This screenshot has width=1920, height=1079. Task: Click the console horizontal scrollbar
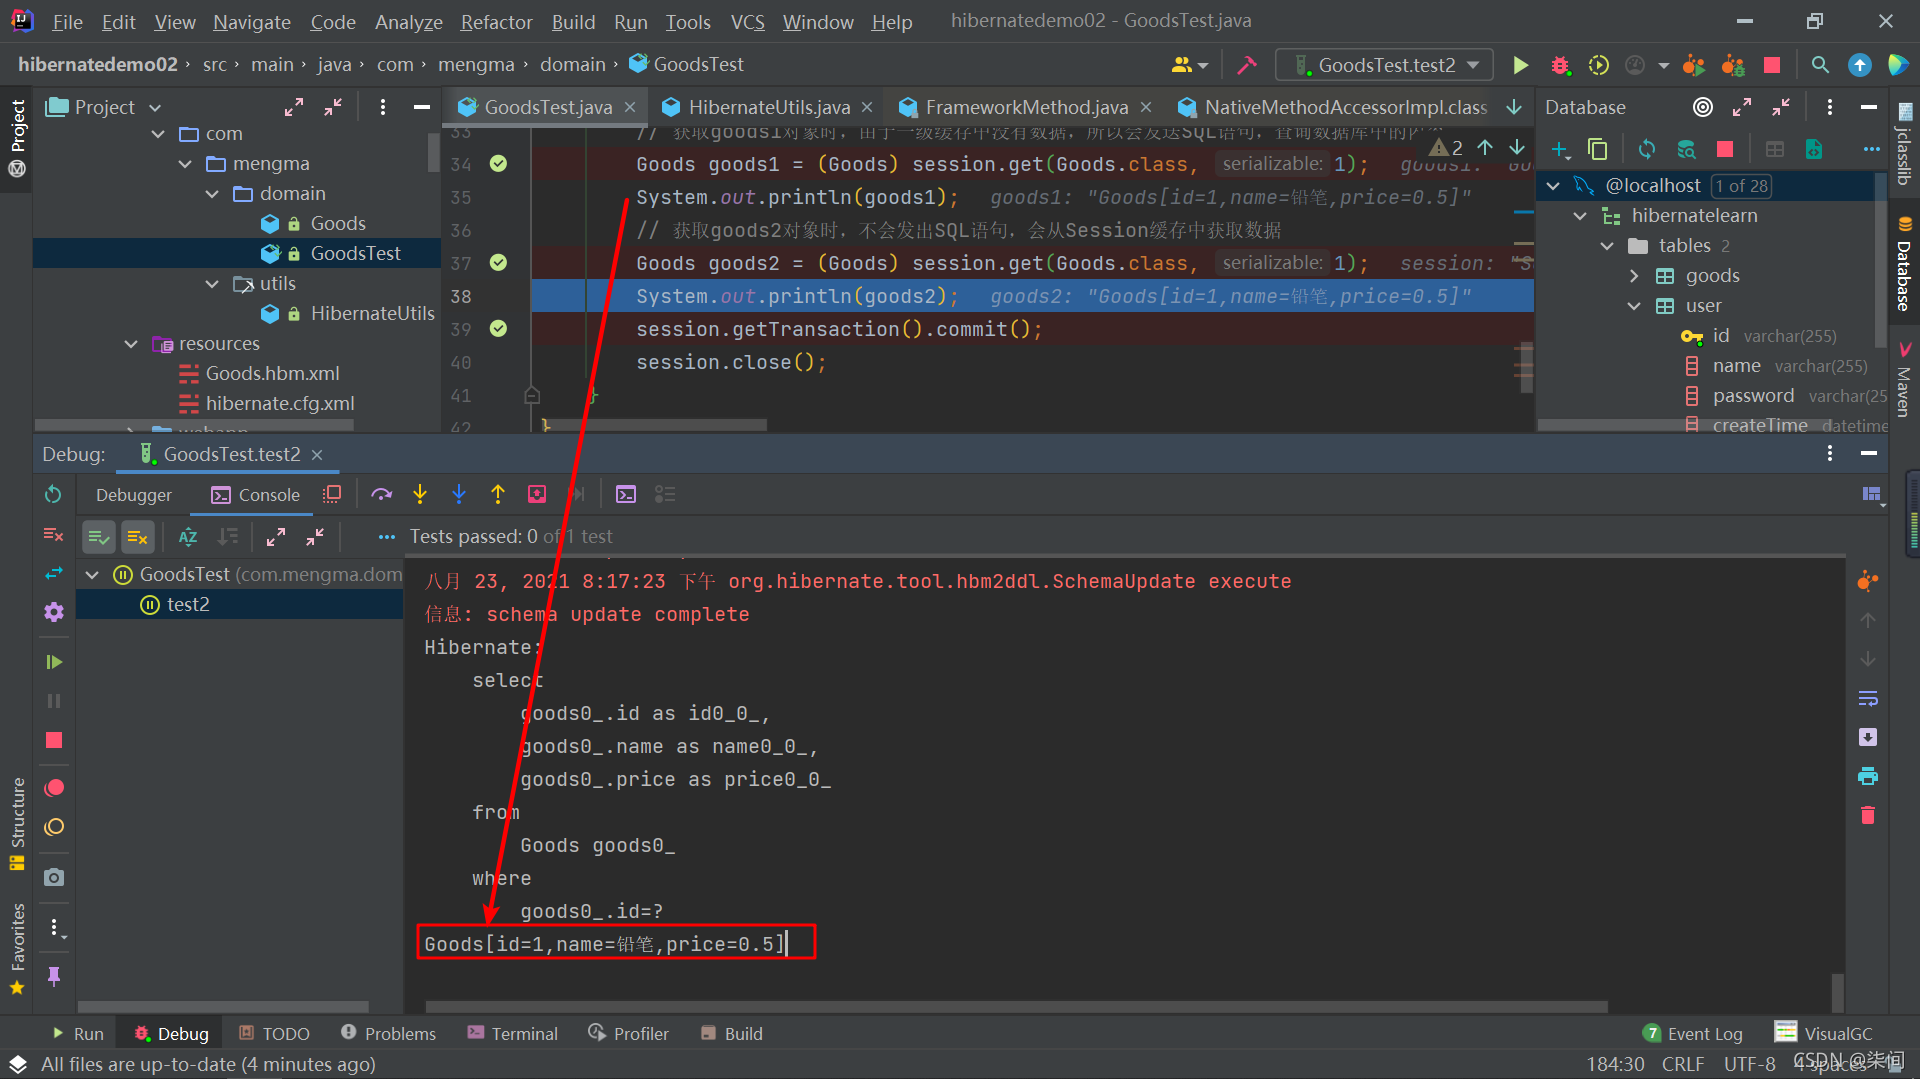[1016, 1007]
